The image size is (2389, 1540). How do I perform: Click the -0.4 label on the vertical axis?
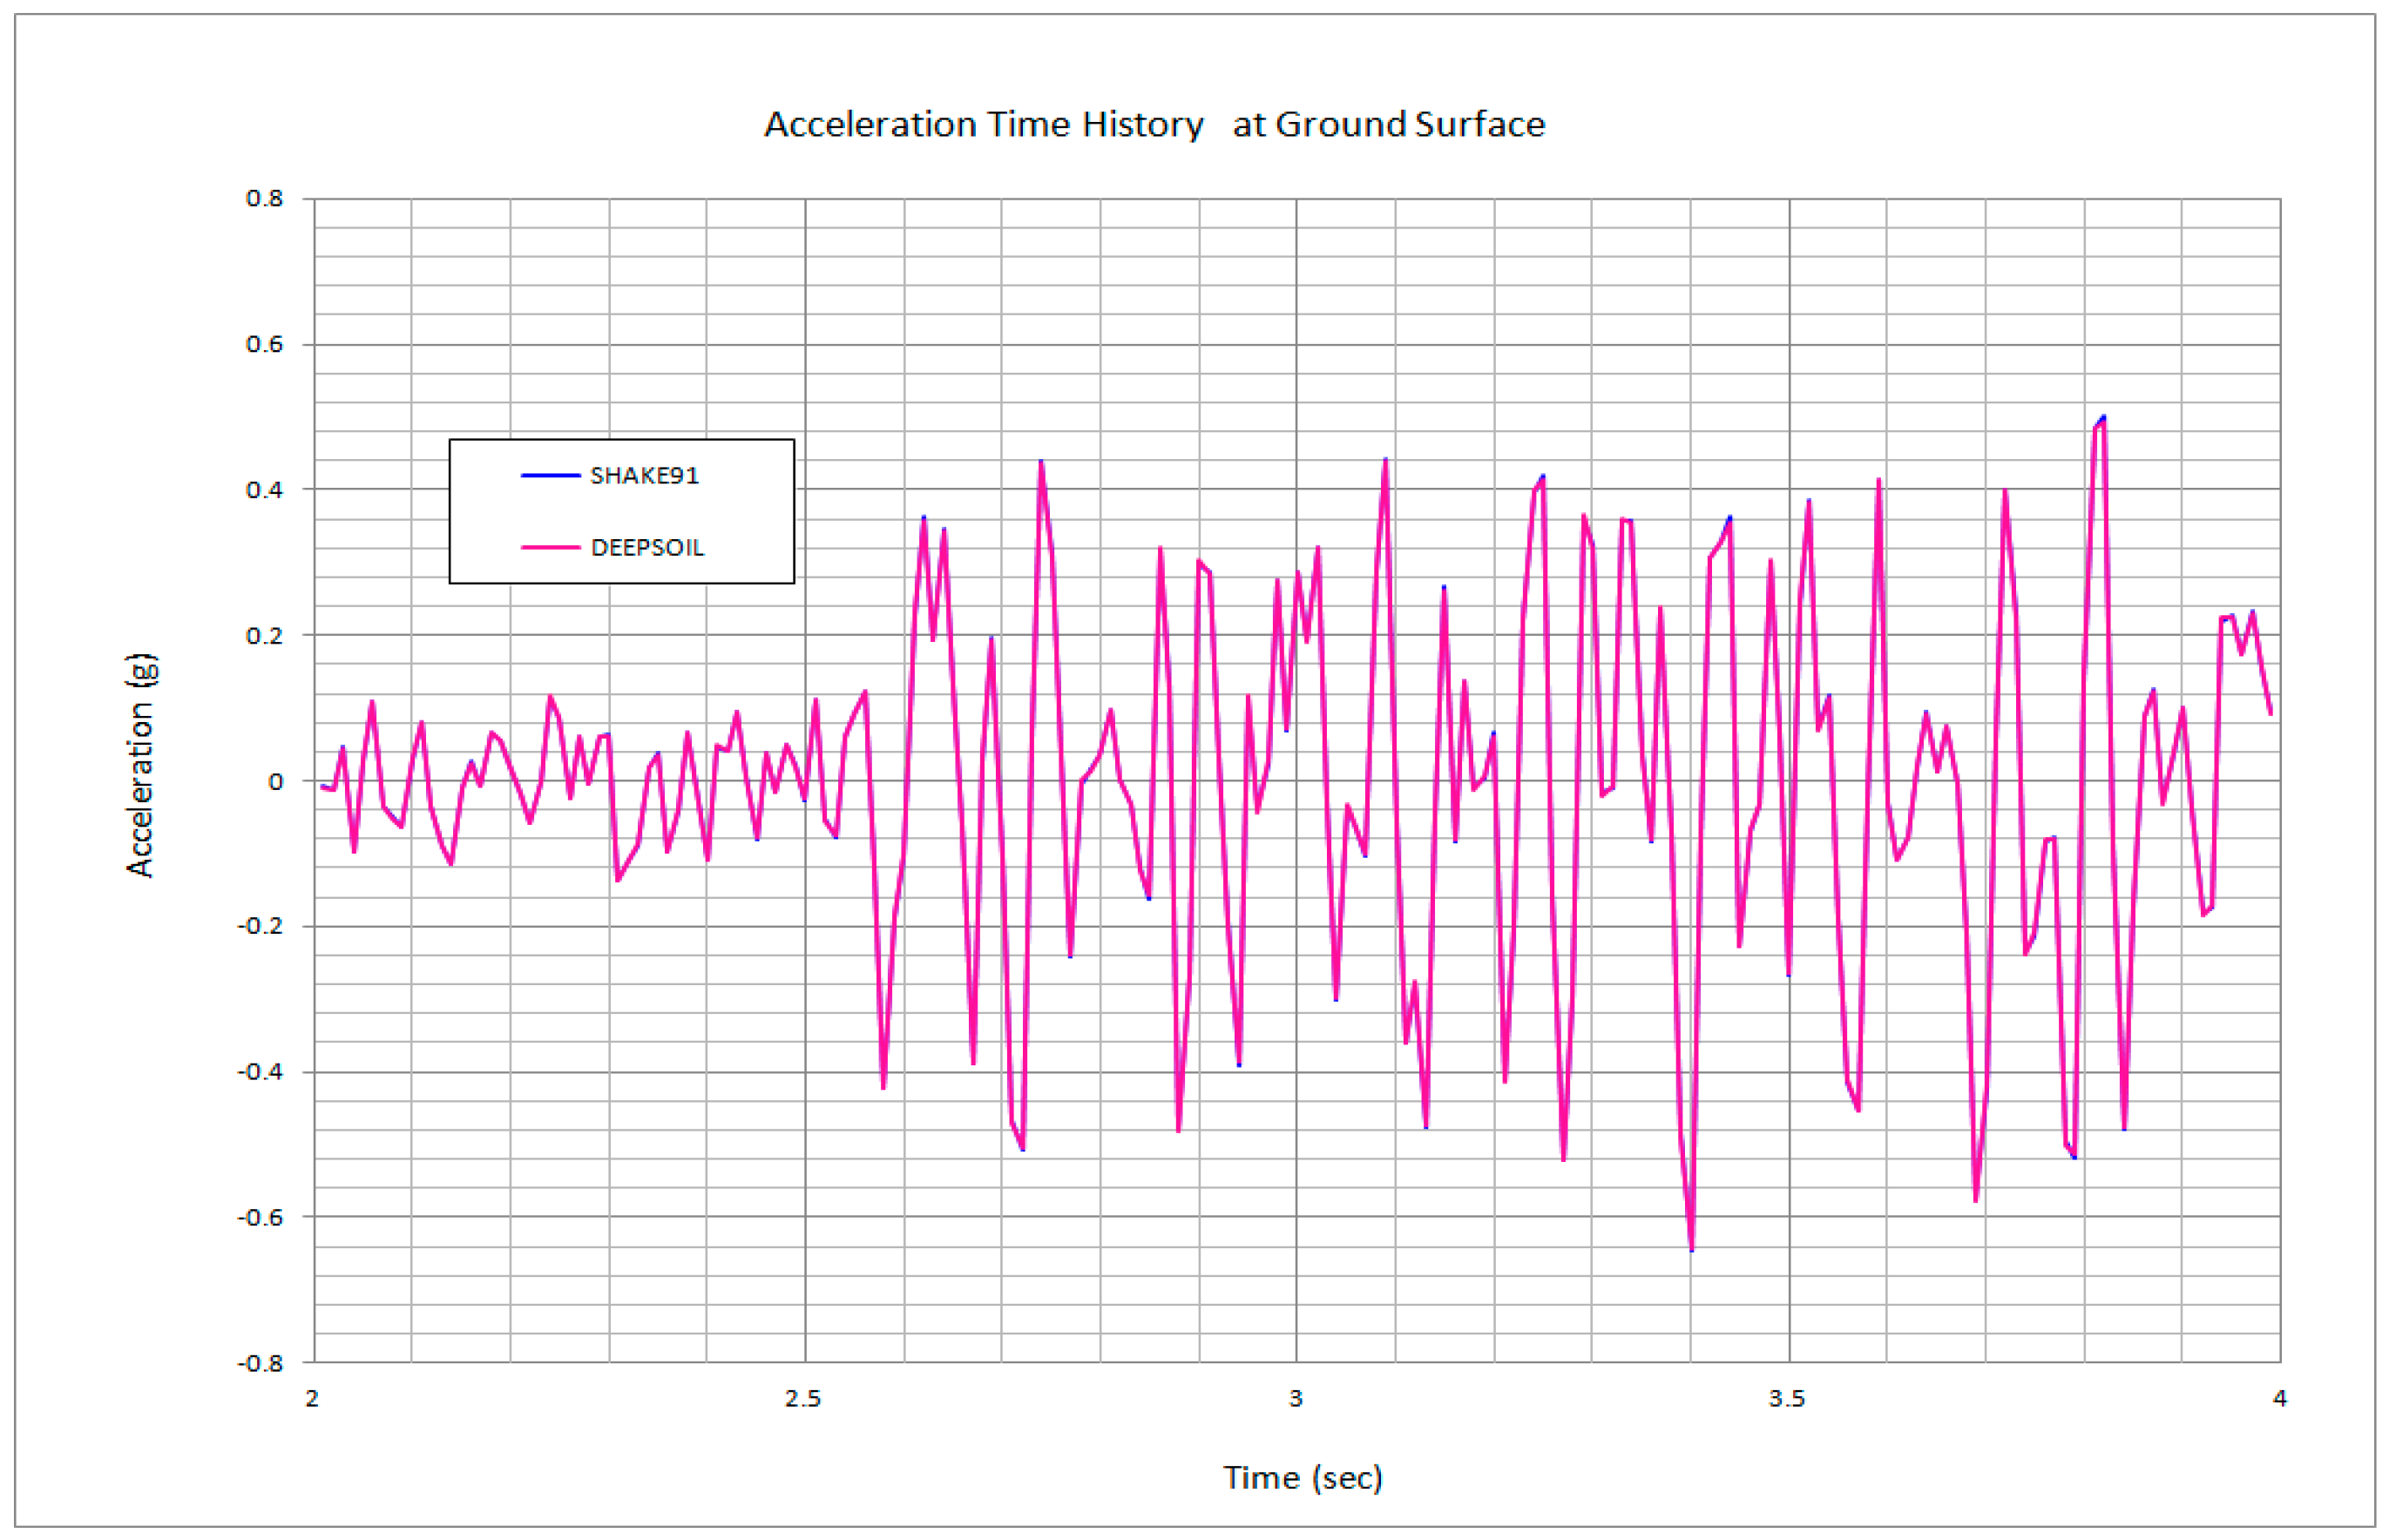260,1073
